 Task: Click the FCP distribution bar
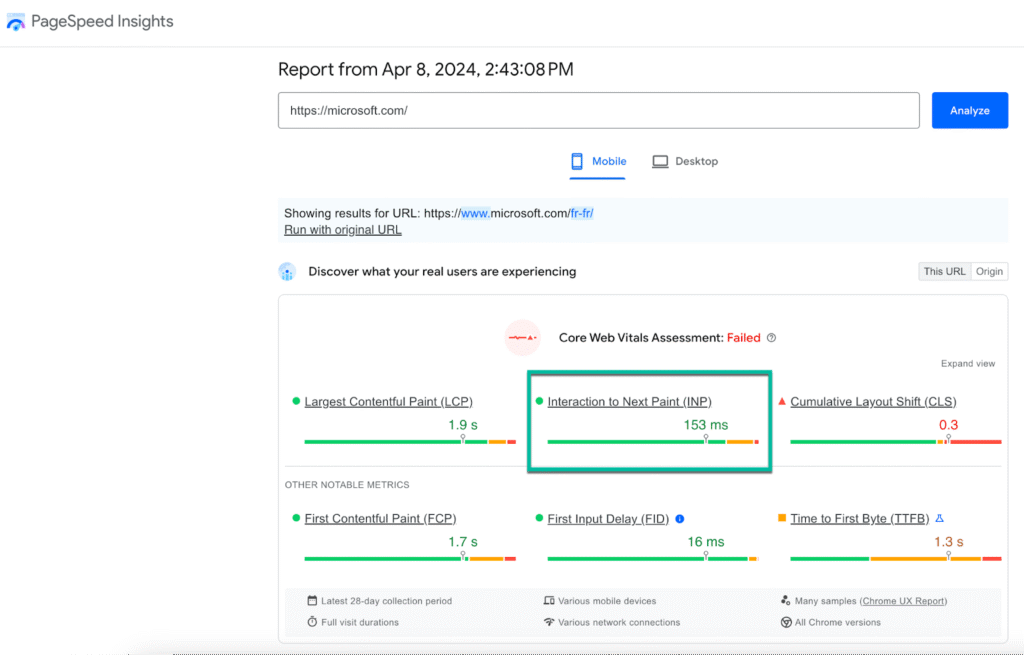point(410,559)
